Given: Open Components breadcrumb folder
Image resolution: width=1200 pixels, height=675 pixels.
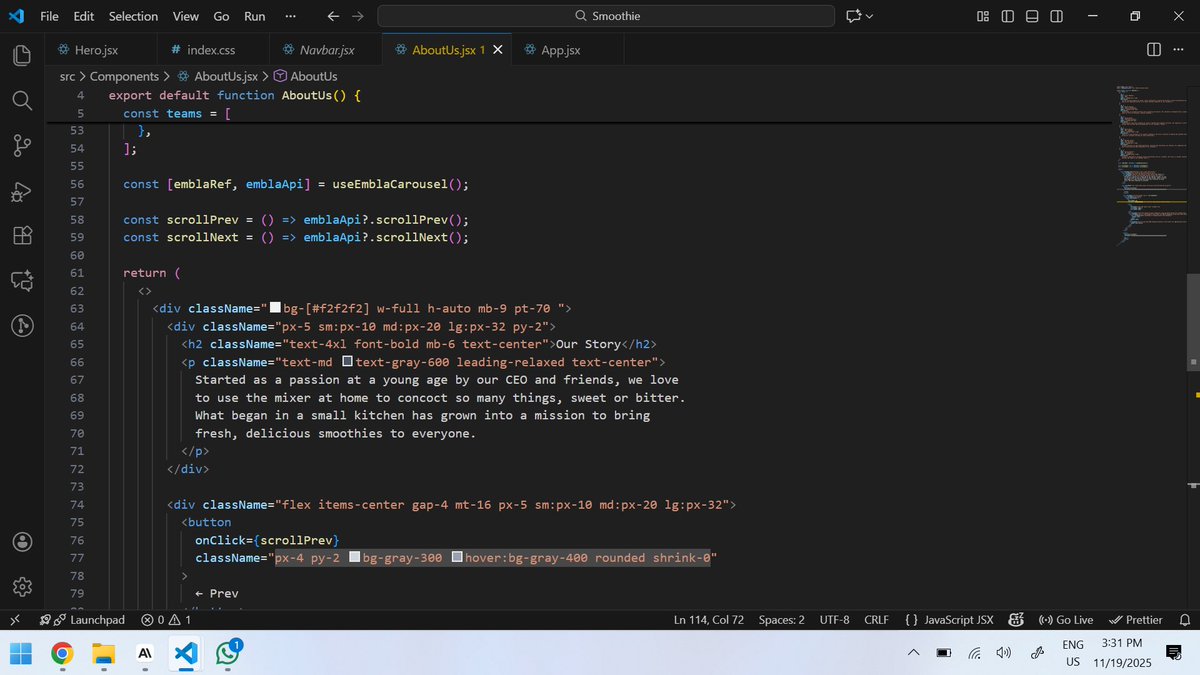Looking at the screenshot, I should pos(124,76).
